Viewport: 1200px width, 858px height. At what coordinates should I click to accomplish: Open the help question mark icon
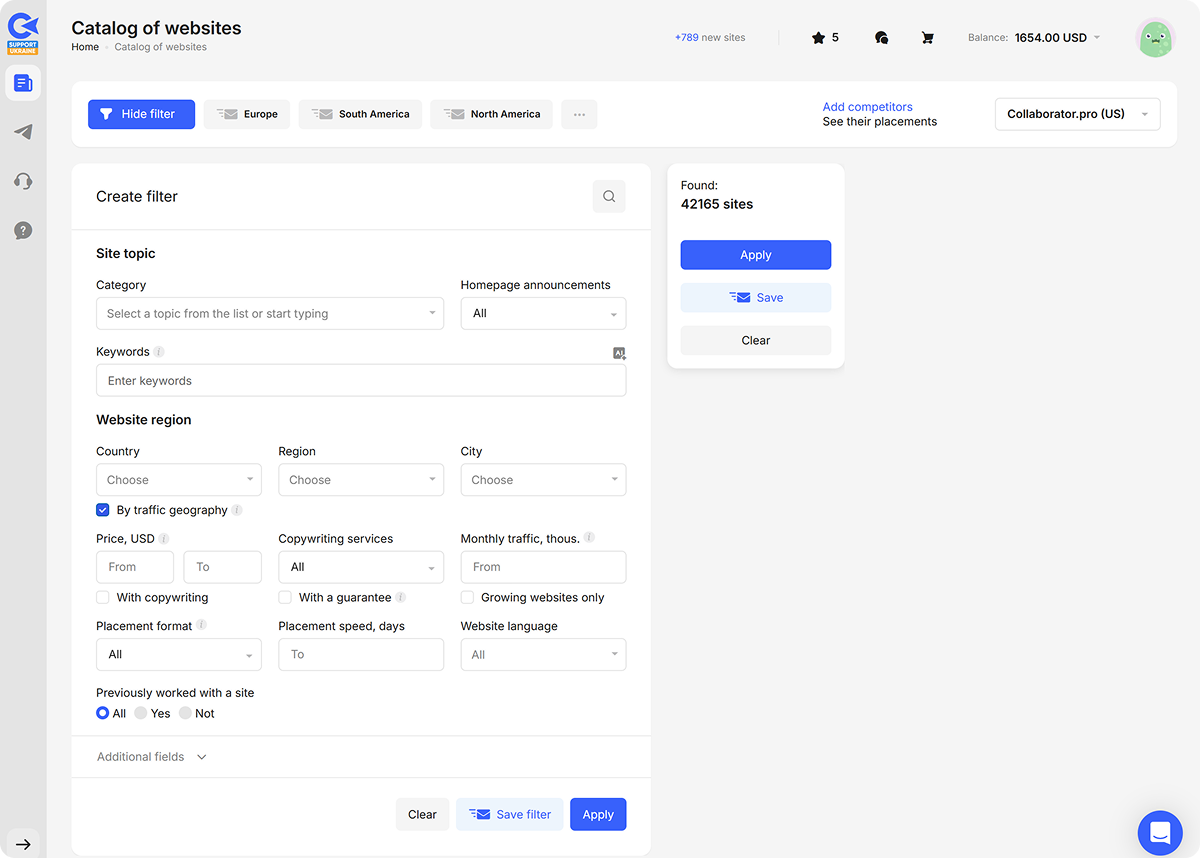click(23, 230)
